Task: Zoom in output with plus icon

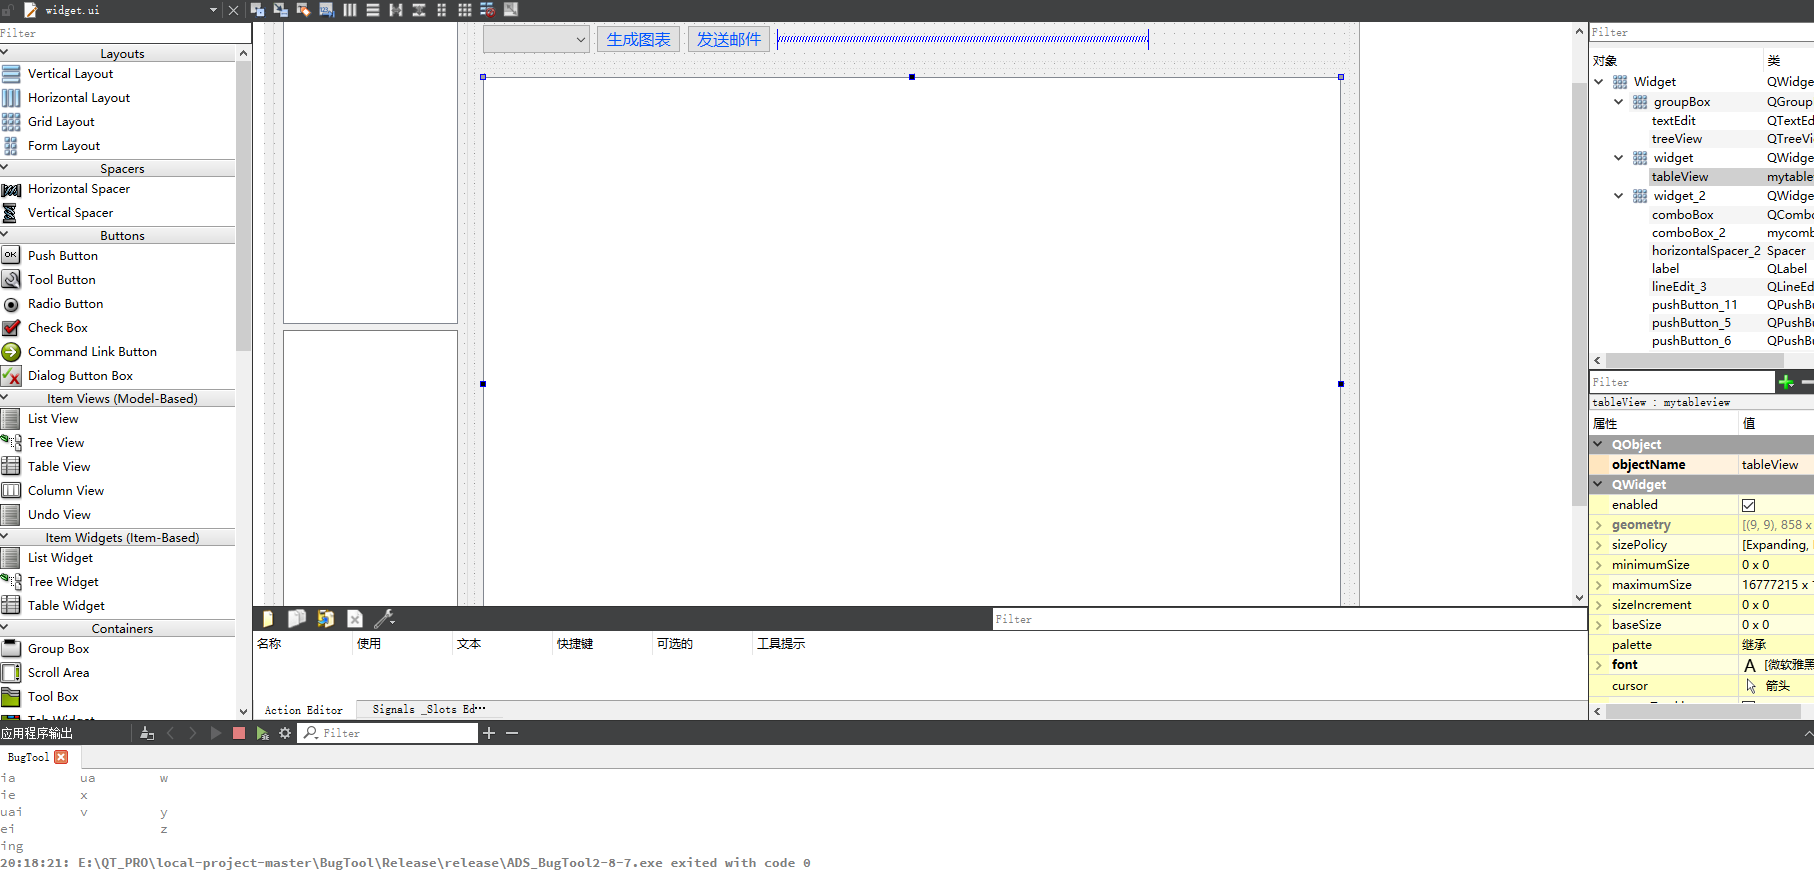Action: (489, 733)
